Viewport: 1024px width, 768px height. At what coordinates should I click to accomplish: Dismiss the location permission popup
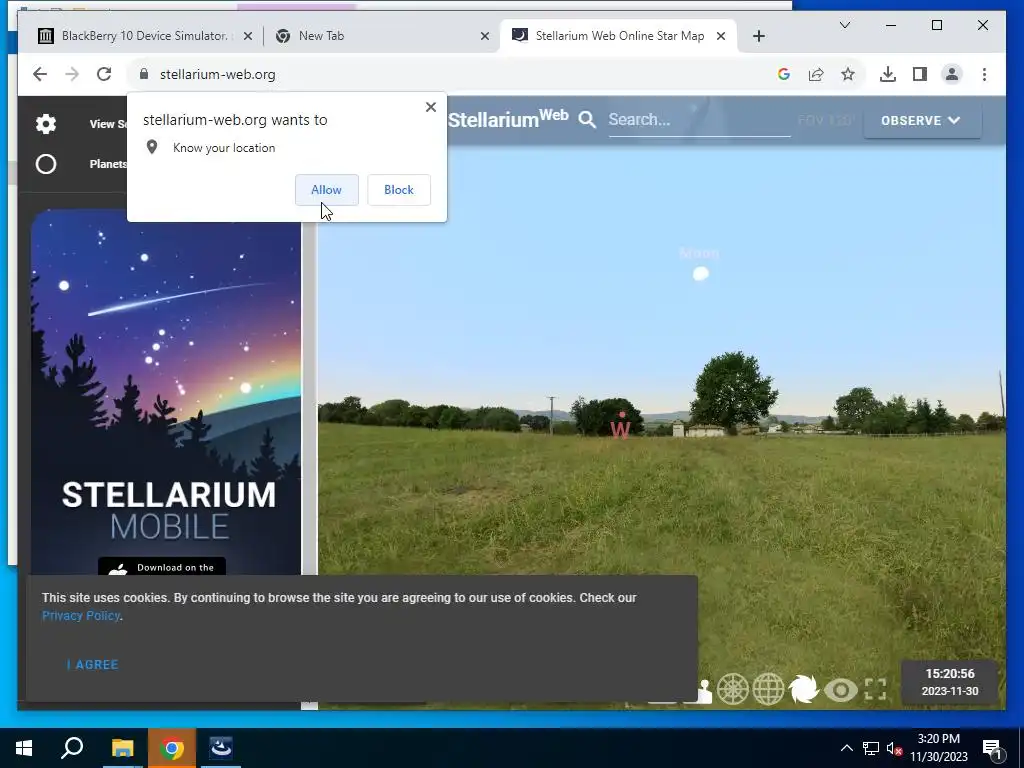430,107
